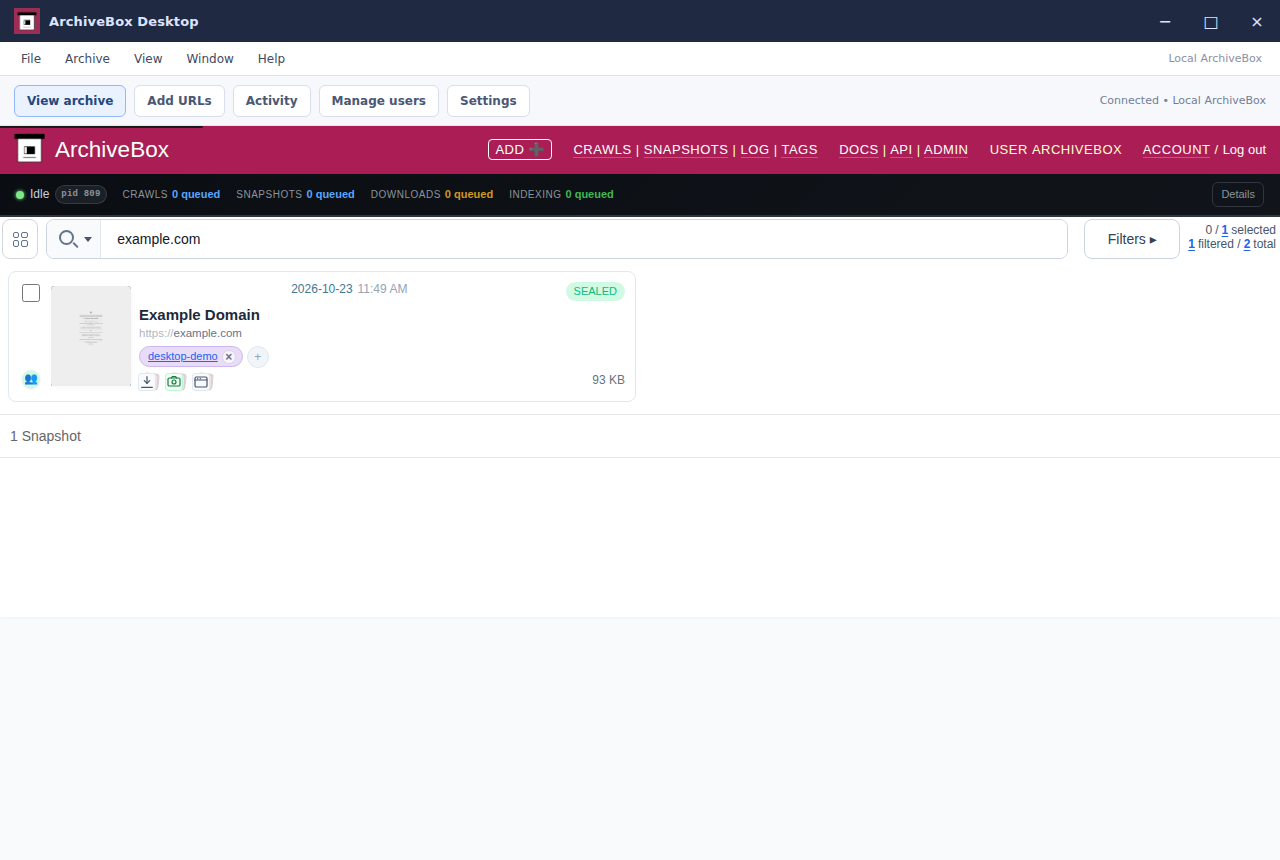
Task: Open the API link
Action: 901,150
